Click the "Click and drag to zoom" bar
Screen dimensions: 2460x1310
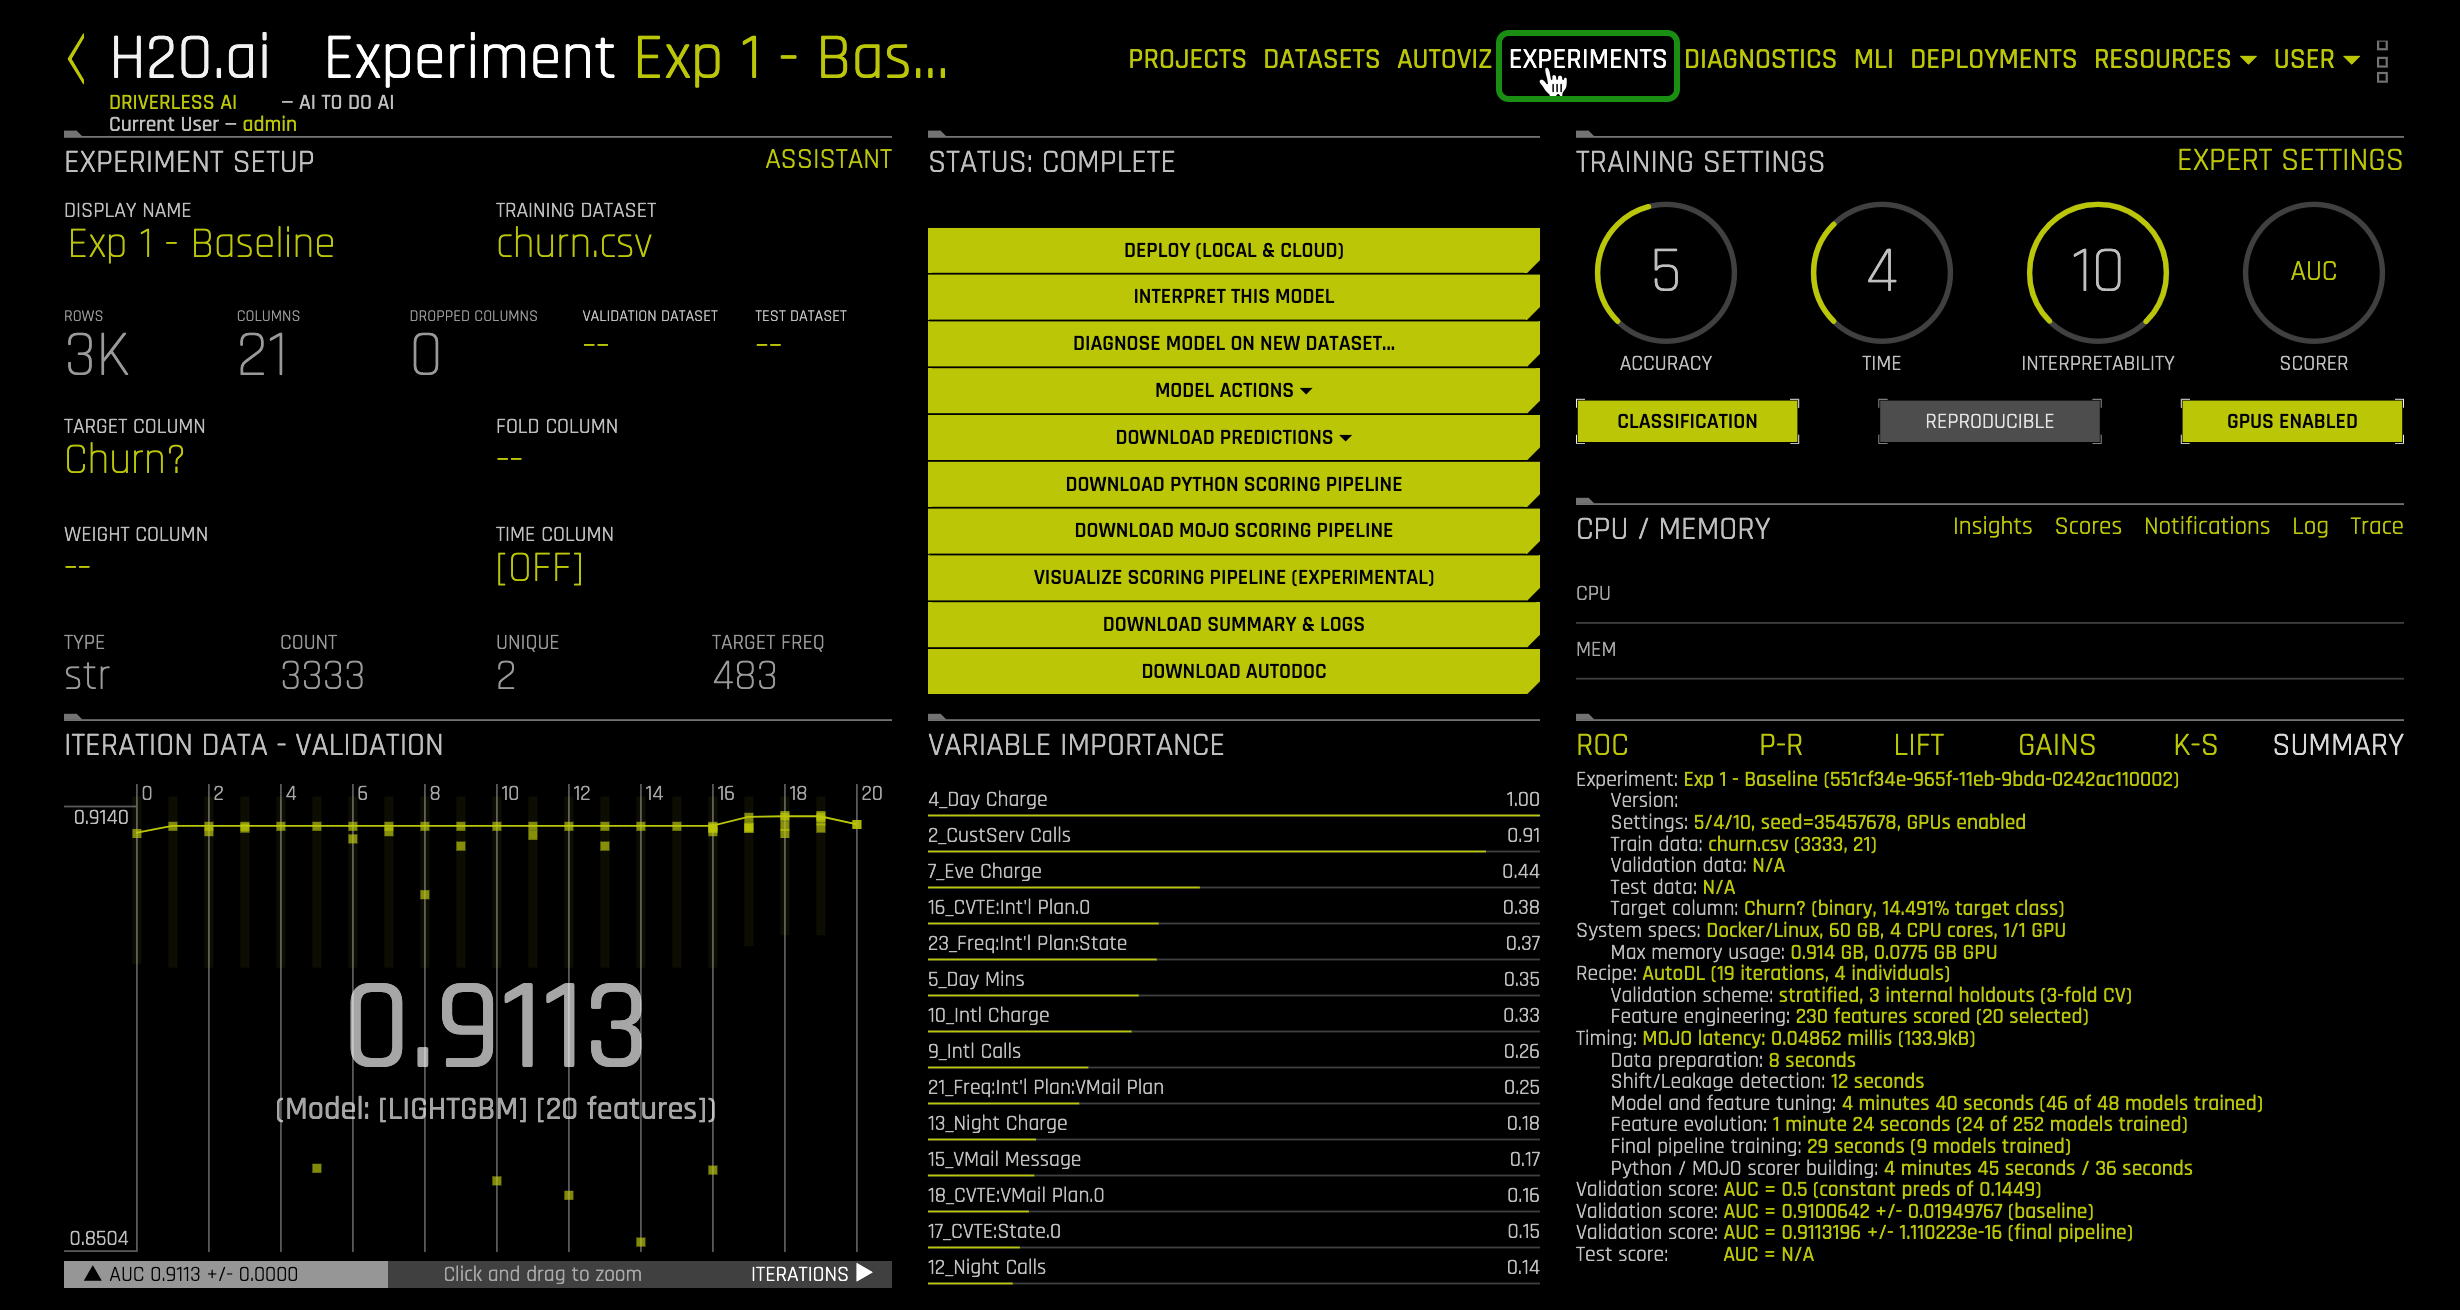tap(542, 1273)
